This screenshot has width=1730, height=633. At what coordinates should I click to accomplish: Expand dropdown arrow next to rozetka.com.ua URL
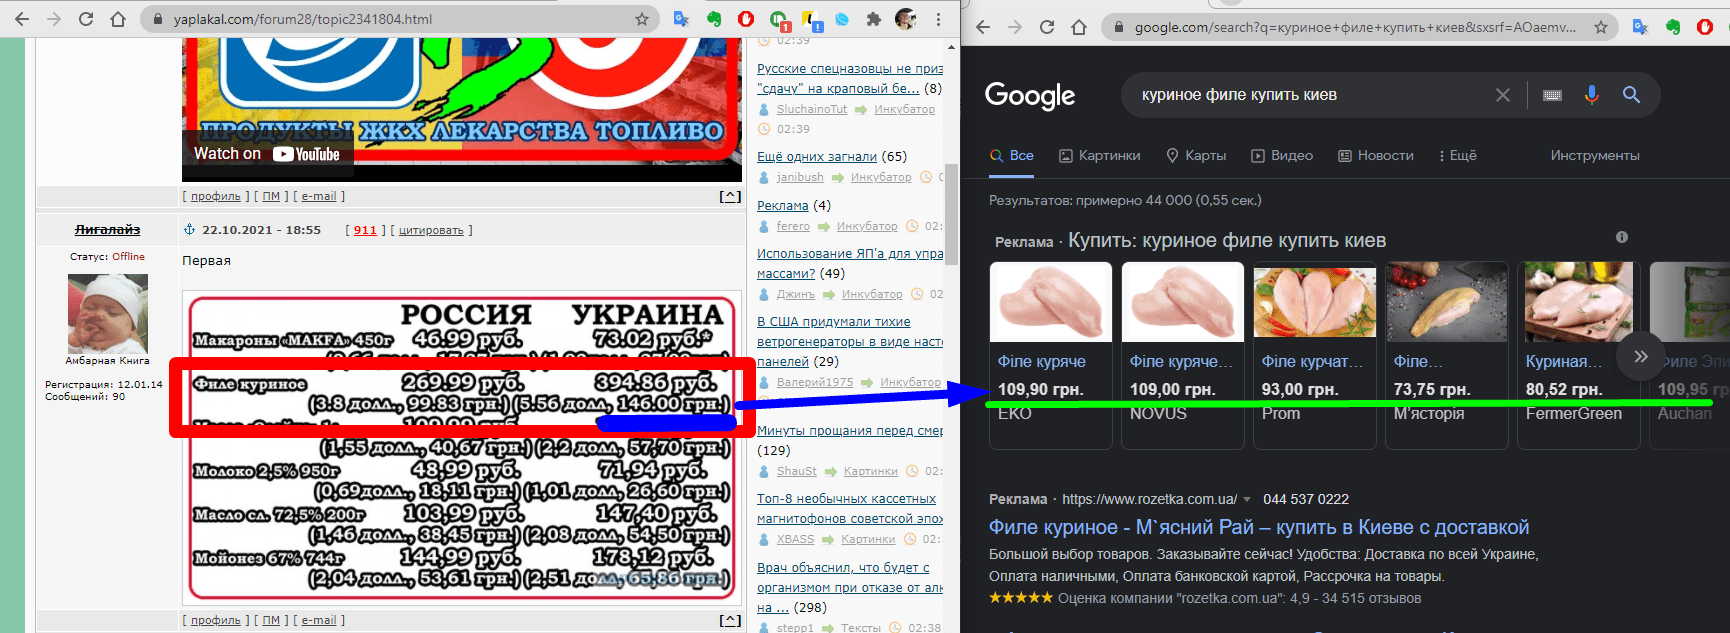pyautogui.click(x=1247, y=499)
